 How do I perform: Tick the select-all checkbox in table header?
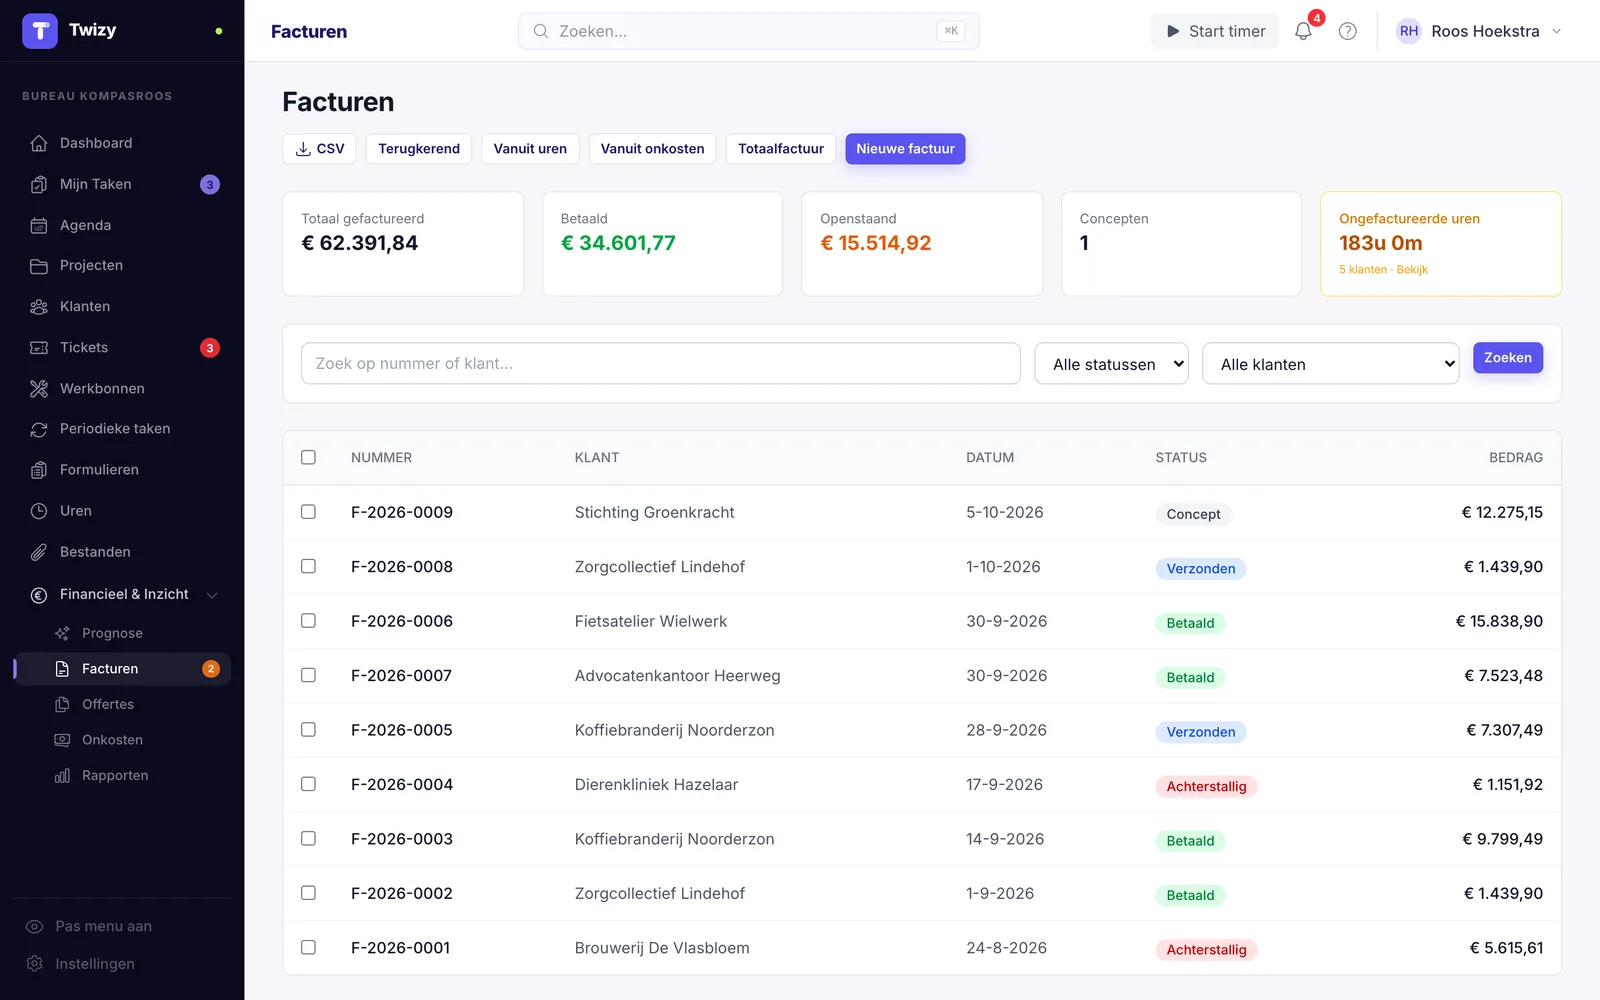308,457
